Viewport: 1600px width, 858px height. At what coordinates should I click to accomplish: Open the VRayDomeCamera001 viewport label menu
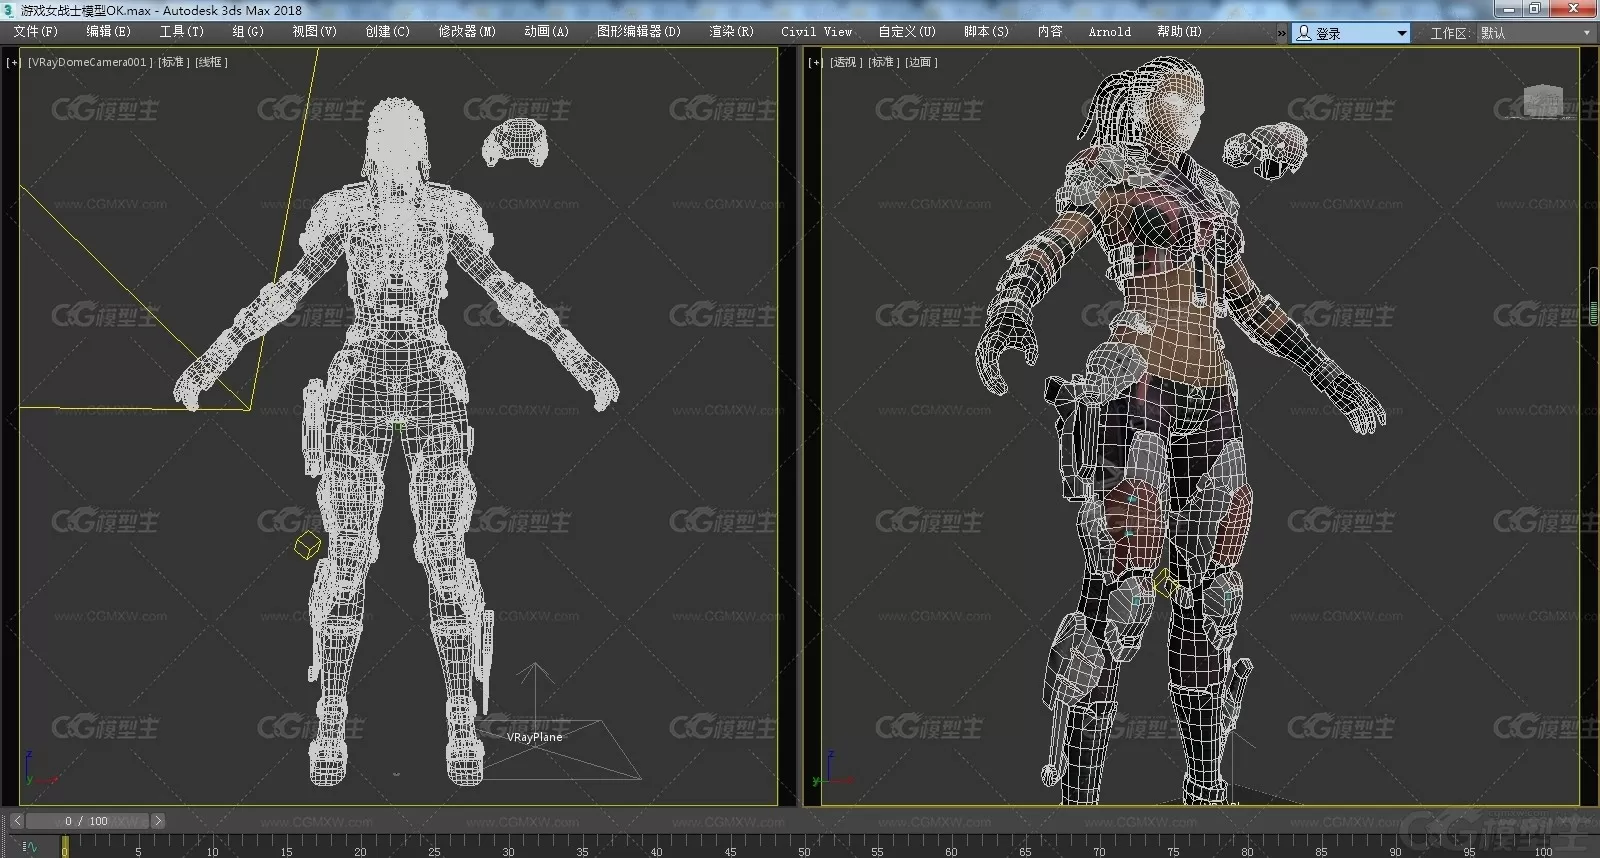pos(90,62)
